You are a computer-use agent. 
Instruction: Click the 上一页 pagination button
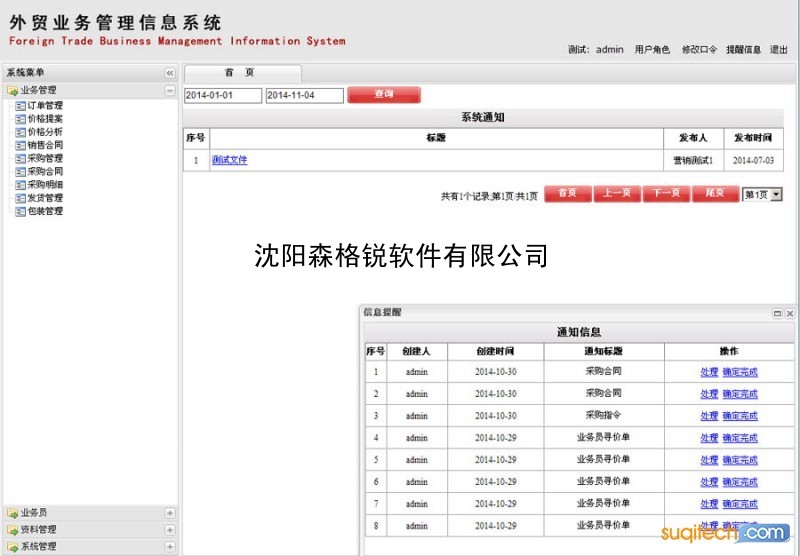pyautogui.click(x=617, y=193)
